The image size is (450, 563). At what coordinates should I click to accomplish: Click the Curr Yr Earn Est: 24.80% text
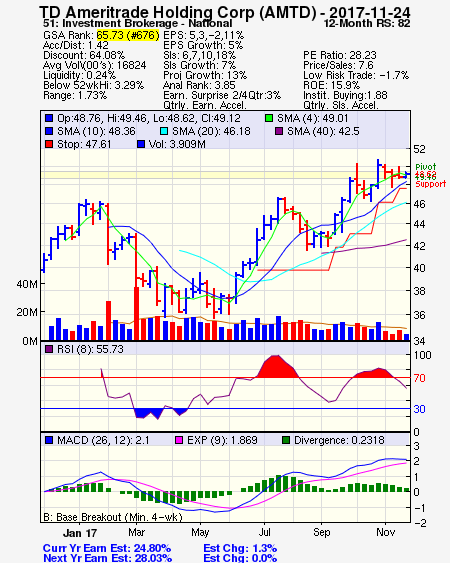(107, 549)
